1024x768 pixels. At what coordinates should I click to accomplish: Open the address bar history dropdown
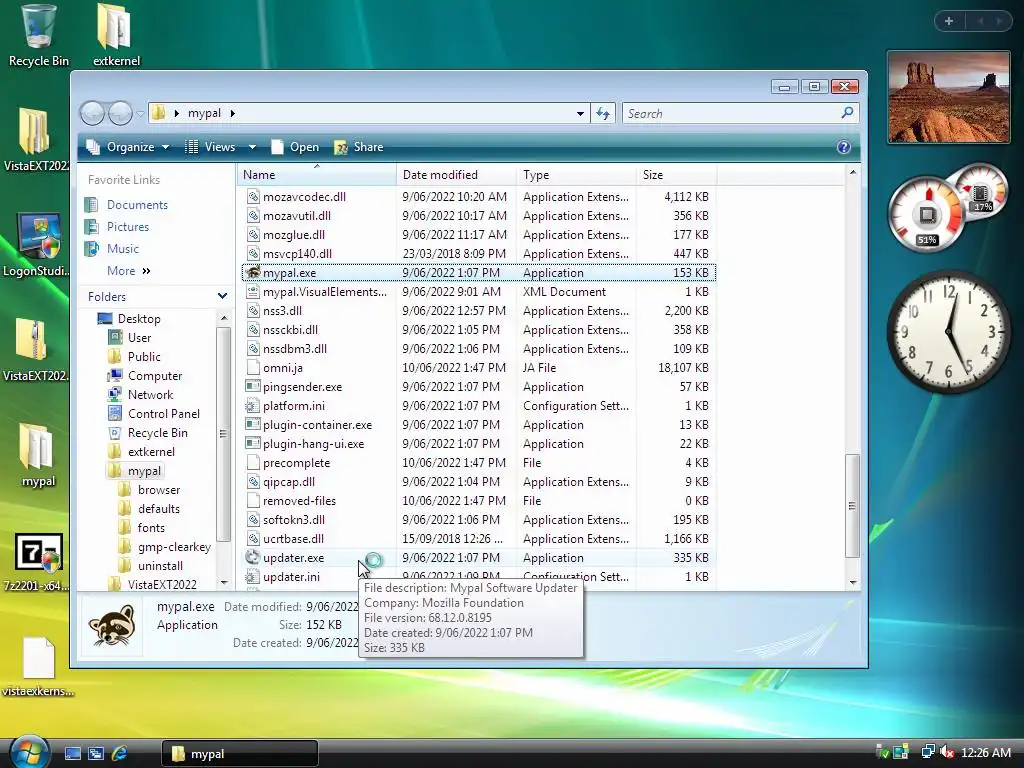580,114
